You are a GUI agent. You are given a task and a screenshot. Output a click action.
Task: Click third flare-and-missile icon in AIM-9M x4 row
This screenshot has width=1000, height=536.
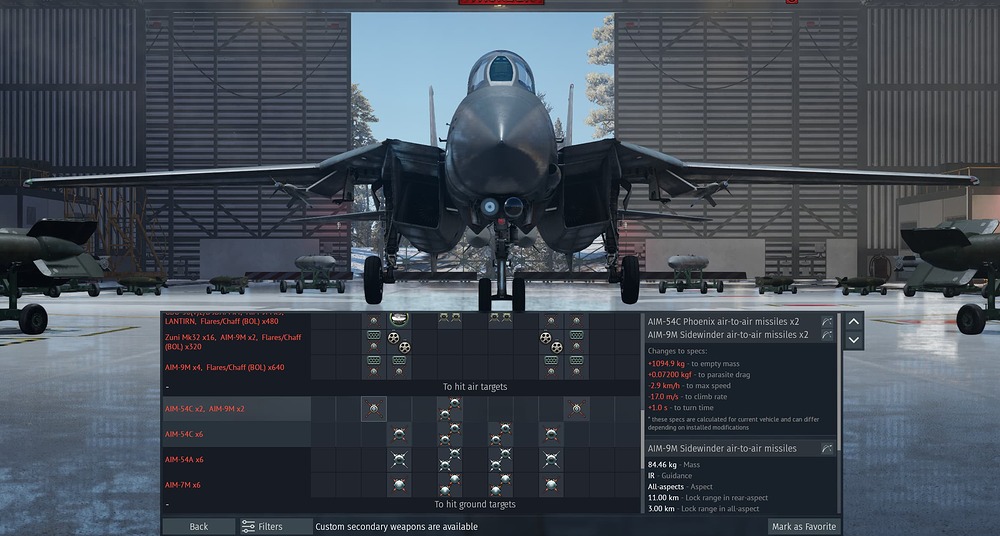coord(551,368)
